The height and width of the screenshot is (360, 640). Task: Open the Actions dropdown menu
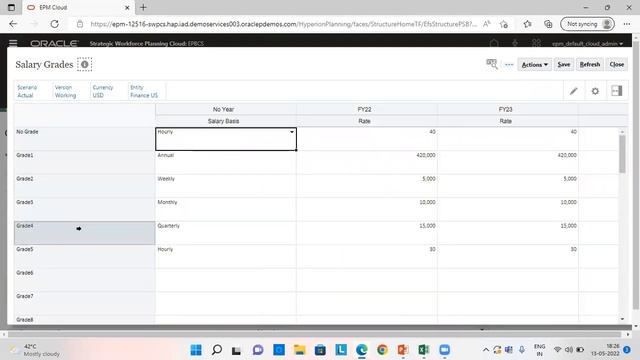coord(534,64)
